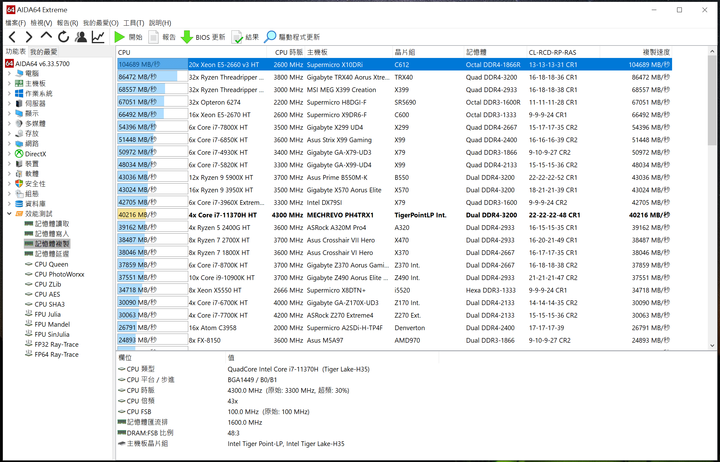Expand the 伺服器 tree node
720x462 pixels.
click(9, 104)
